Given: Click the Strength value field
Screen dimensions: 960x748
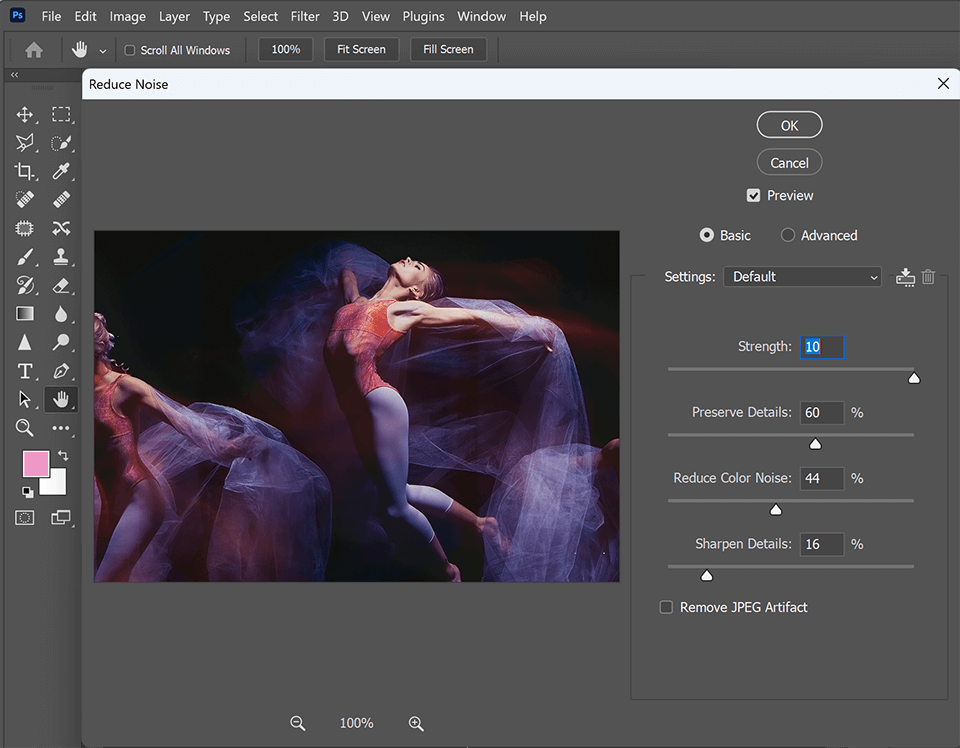Looking at the screenshot, I should [822, 347].
